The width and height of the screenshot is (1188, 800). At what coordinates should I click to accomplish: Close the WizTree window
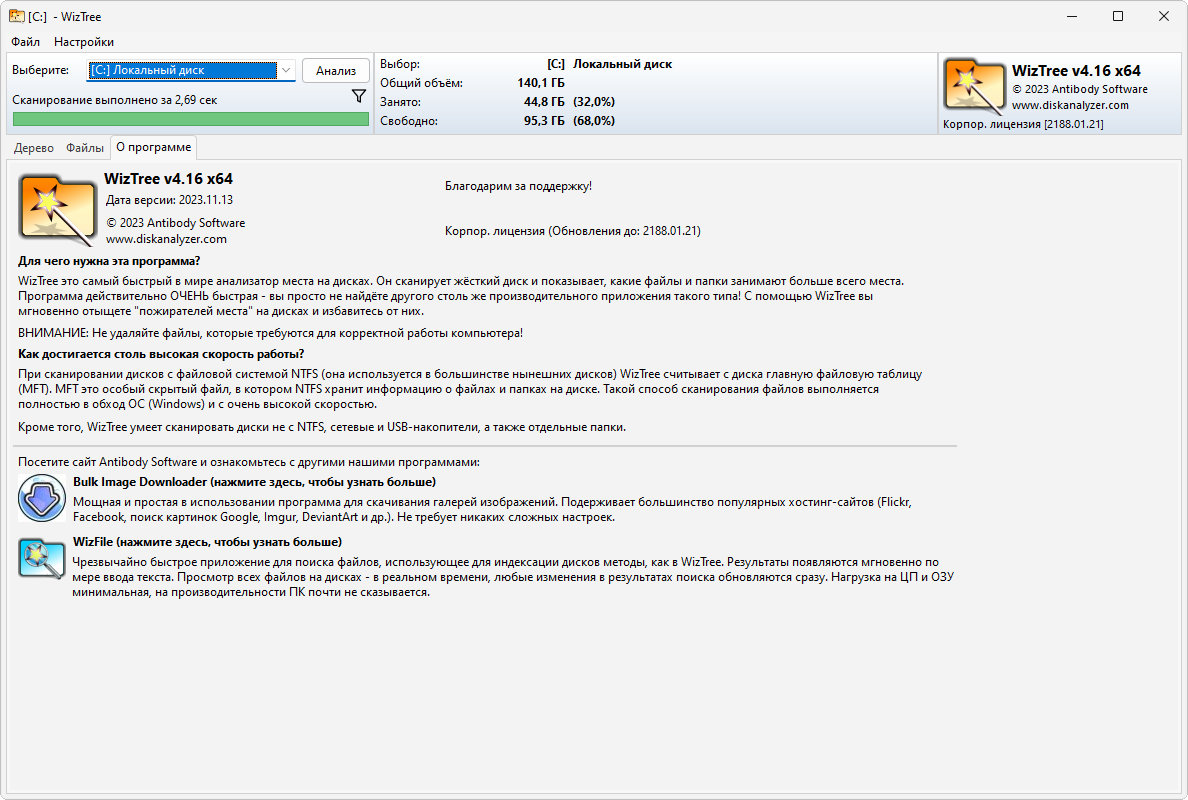(x=1164, y=16)
